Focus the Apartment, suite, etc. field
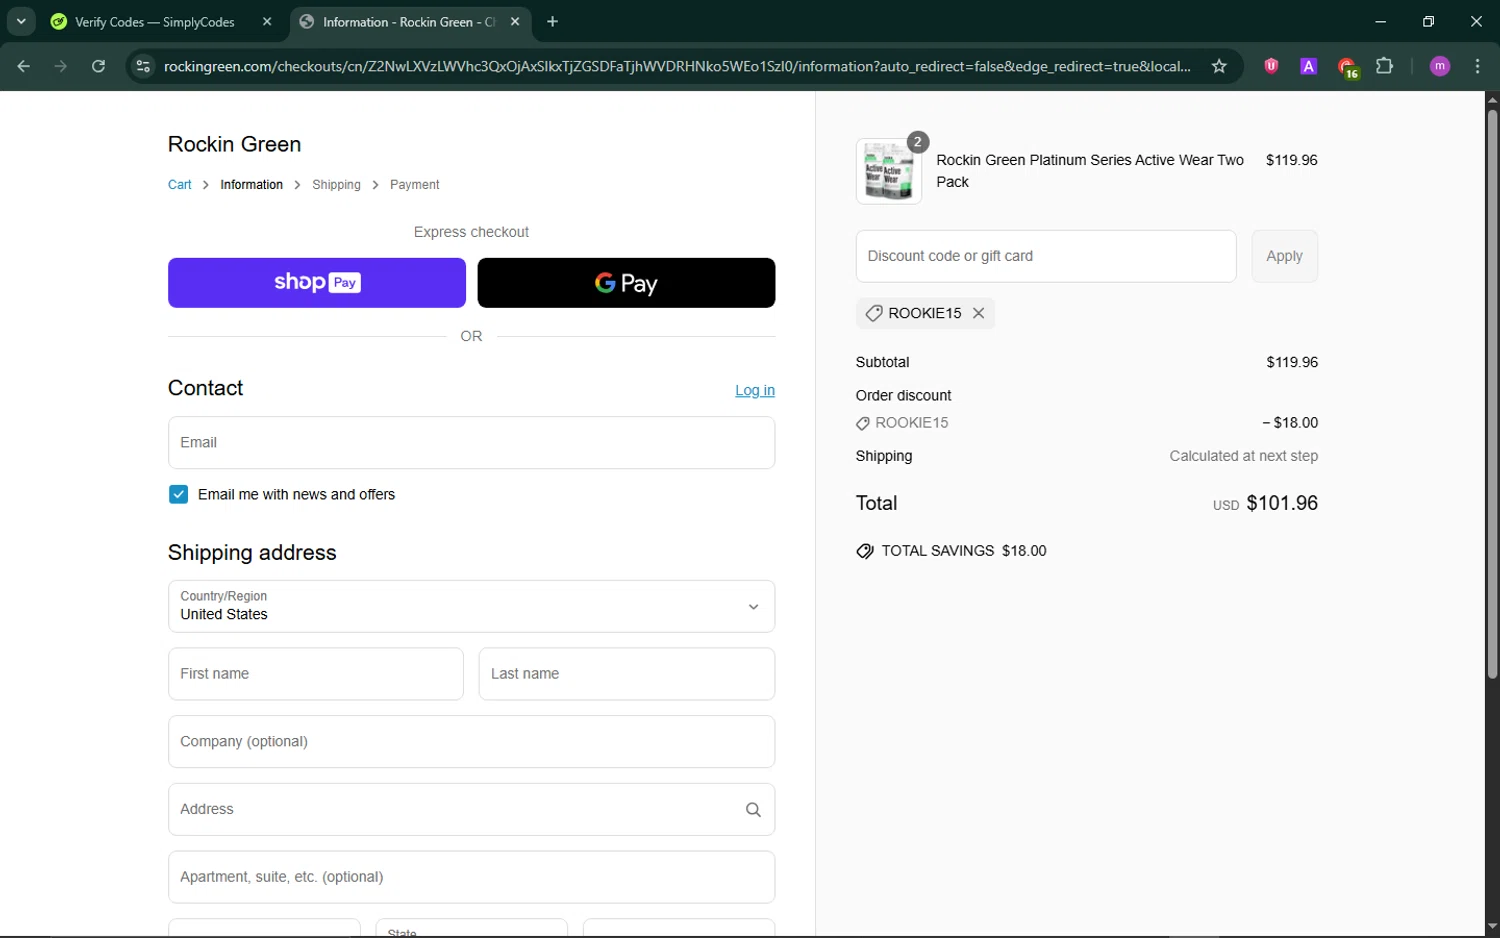This screenshot has height=938, width=1500. [x=471, y=877]
